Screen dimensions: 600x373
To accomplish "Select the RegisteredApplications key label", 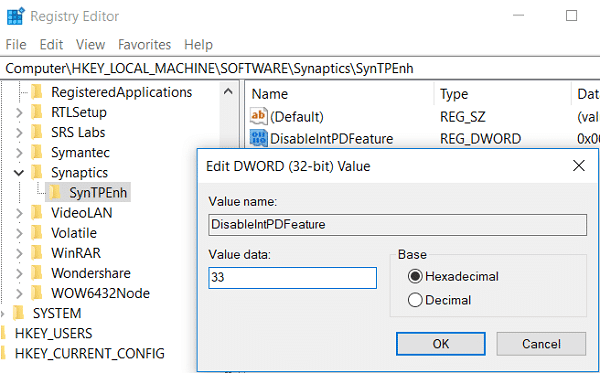I will (122, 92).
